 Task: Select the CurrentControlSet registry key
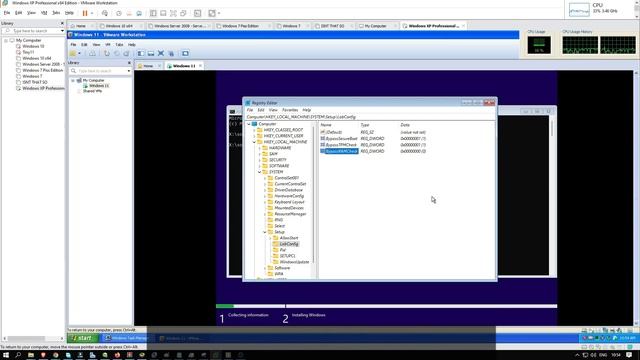pyautogui.click(x=290, y=184)
